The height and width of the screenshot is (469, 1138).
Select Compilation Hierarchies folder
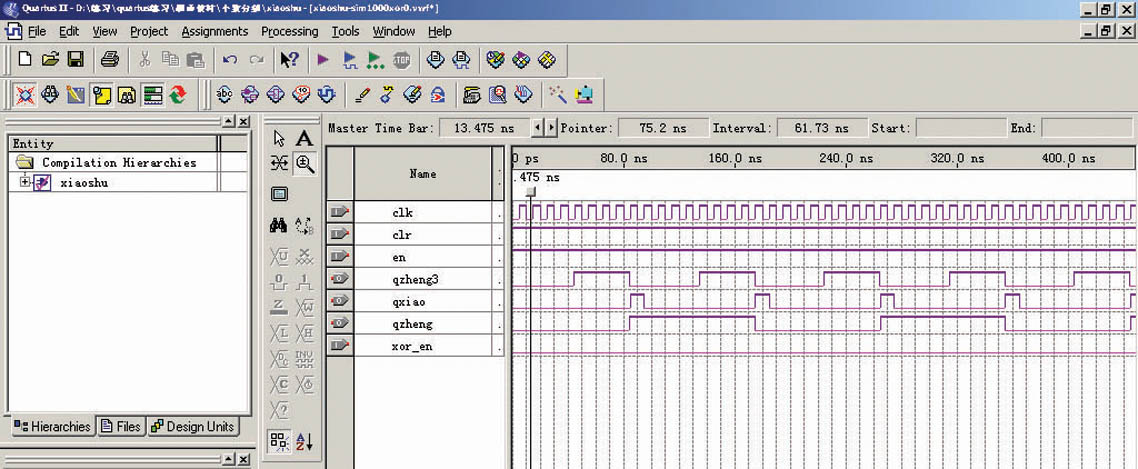point(119,163)
